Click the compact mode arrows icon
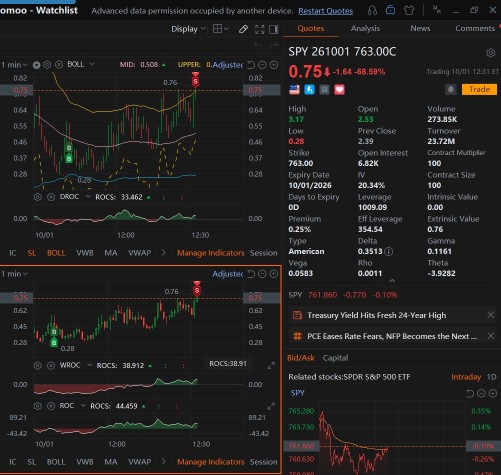501x475 pixels. 437,10
